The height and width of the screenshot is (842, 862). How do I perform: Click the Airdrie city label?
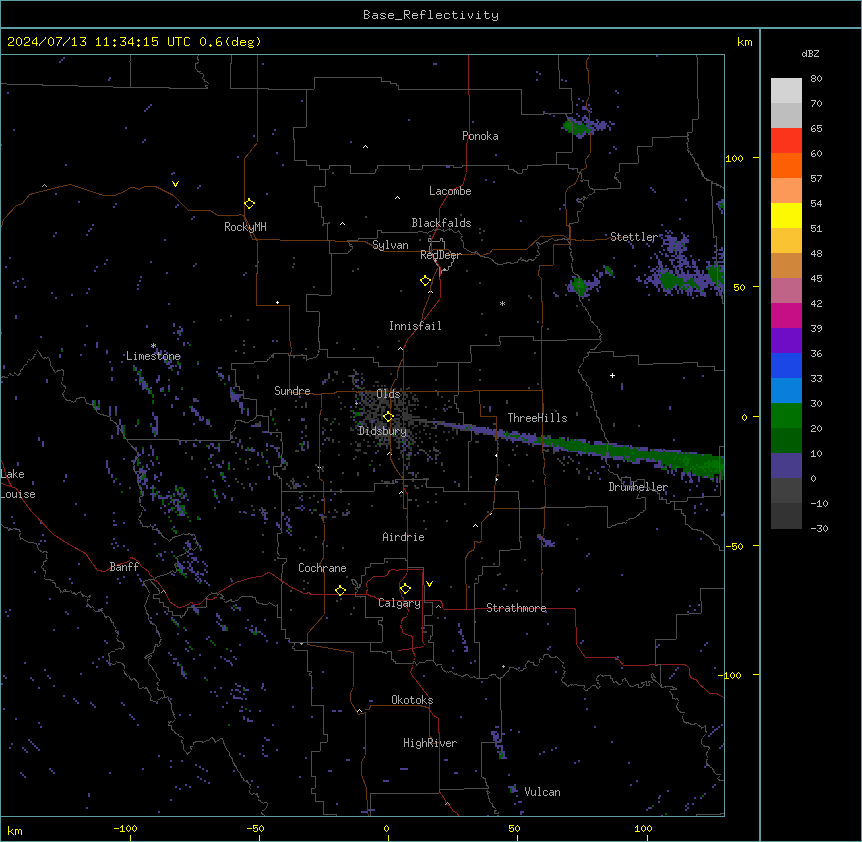(x=403, y=537)
